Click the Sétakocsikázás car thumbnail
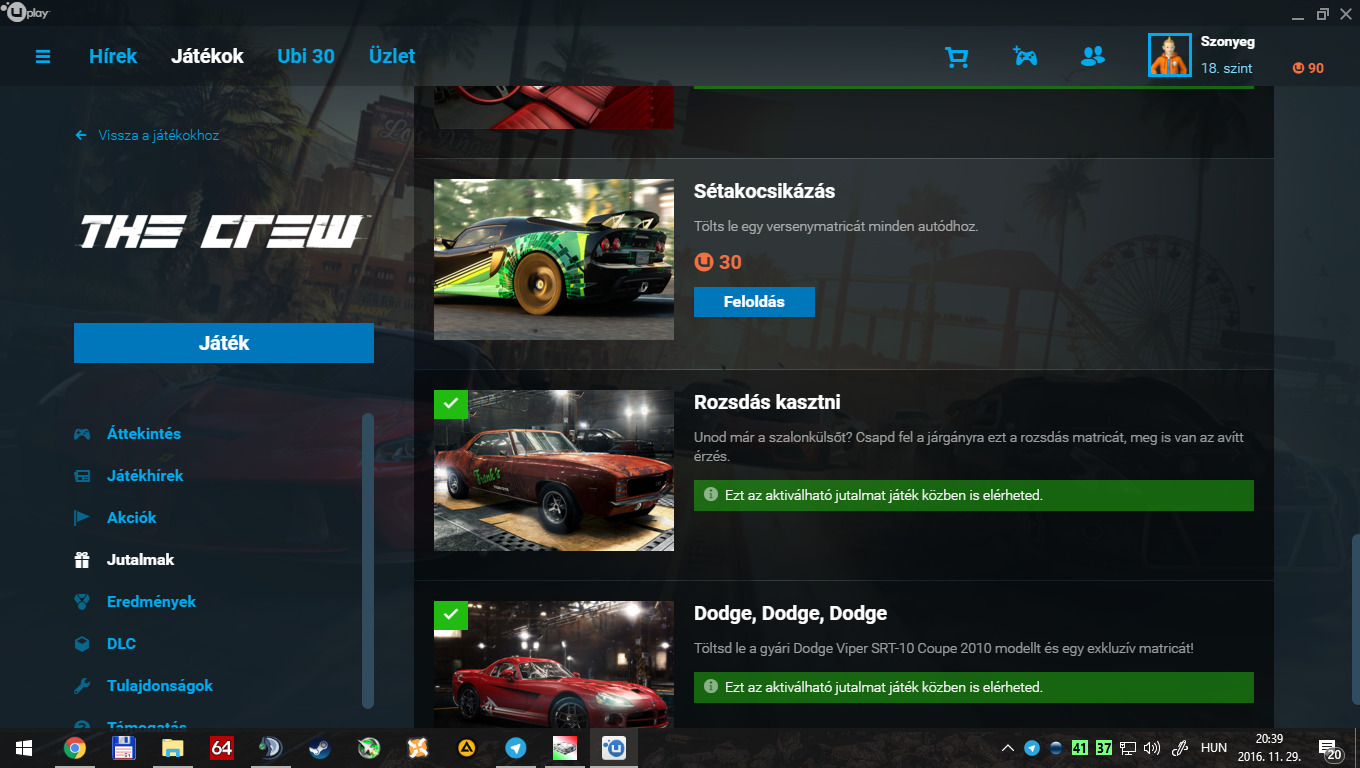 554,259
